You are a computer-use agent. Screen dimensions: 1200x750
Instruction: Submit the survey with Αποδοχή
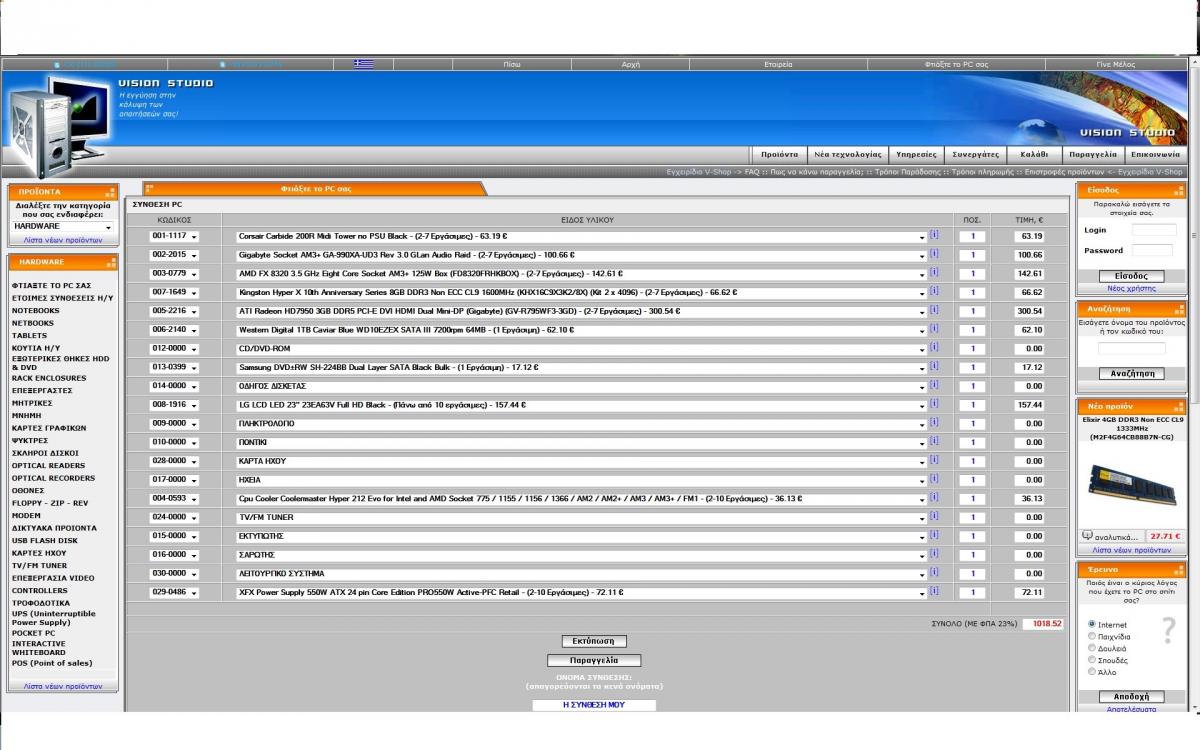point(1130,696)
